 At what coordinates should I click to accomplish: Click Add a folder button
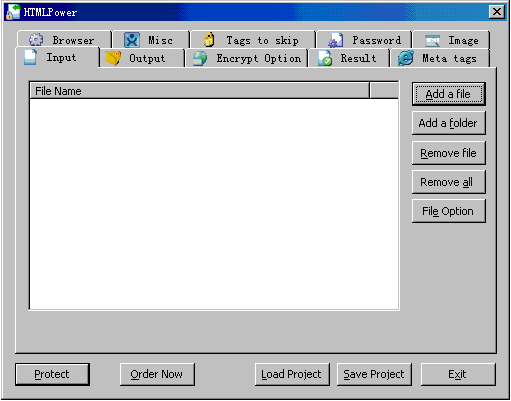[449, 123]
